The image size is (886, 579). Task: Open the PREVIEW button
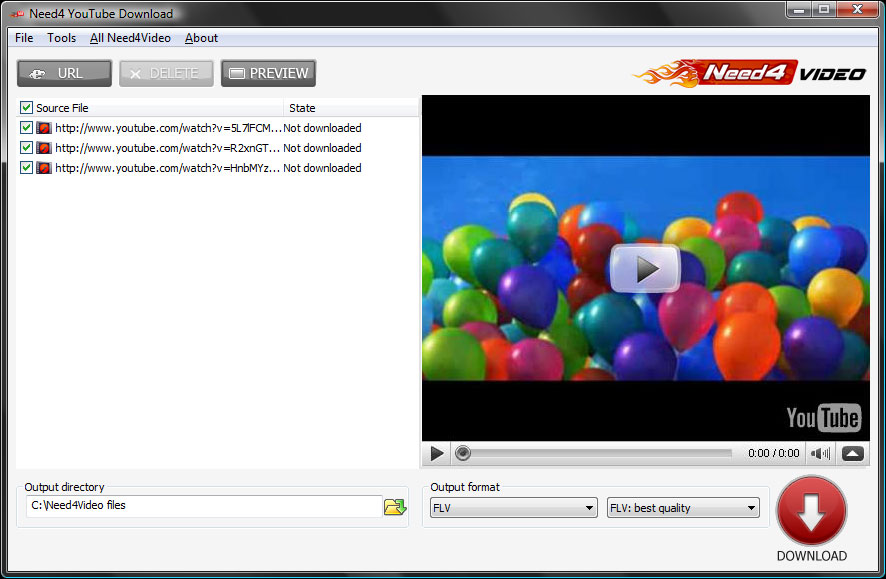click(x=268, y=73)
